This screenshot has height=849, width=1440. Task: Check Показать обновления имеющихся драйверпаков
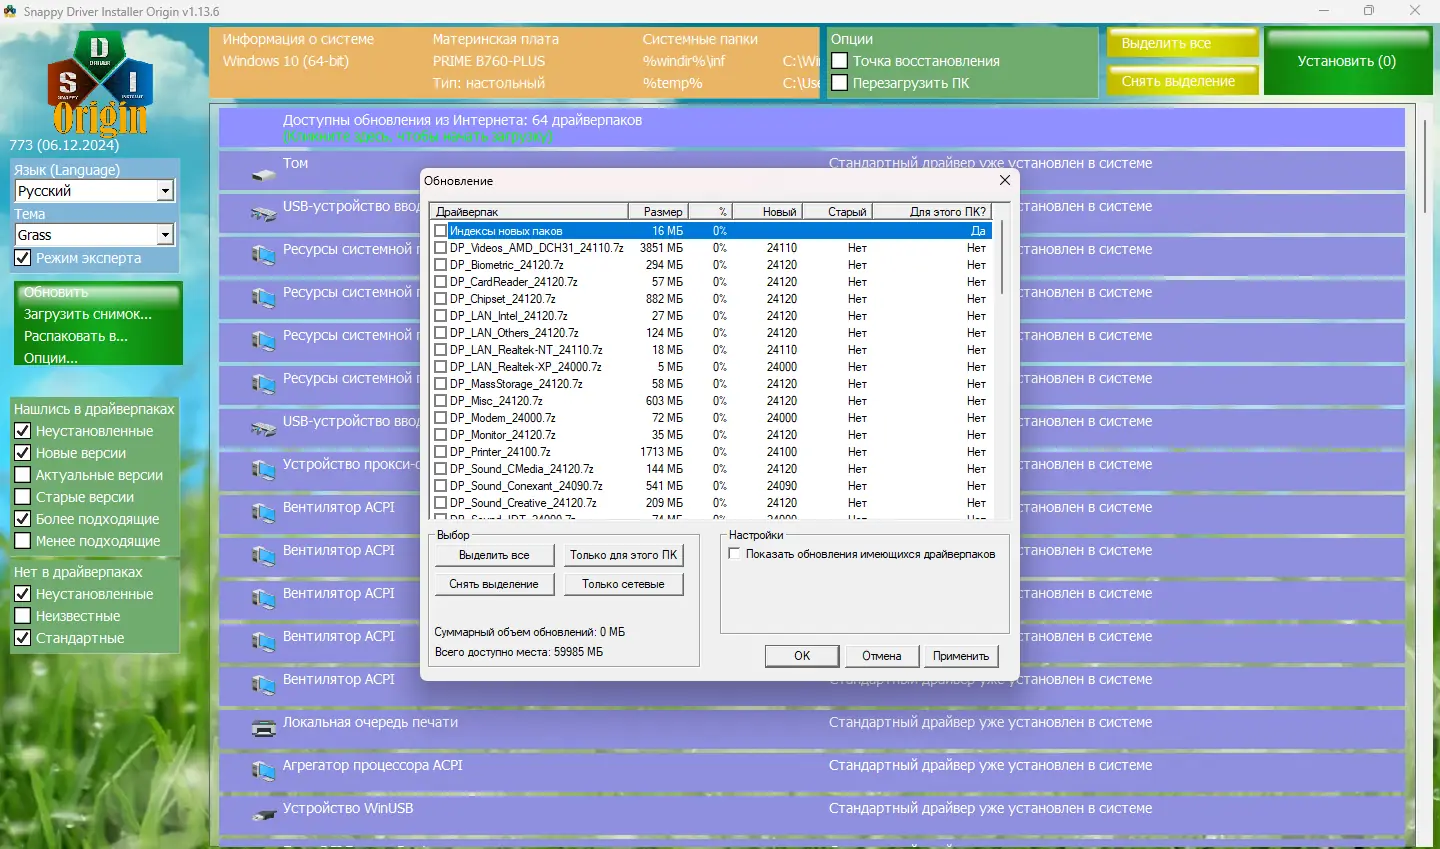pos(735,554)
